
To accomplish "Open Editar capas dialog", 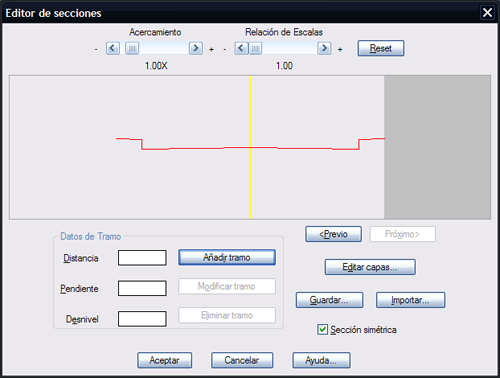I will 370,267.
